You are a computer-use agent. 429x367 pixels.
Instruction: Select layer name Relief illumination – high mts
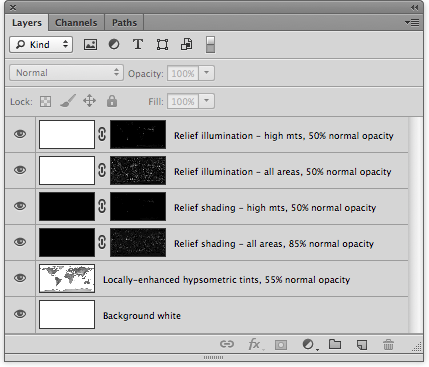[x=284, y=136]
